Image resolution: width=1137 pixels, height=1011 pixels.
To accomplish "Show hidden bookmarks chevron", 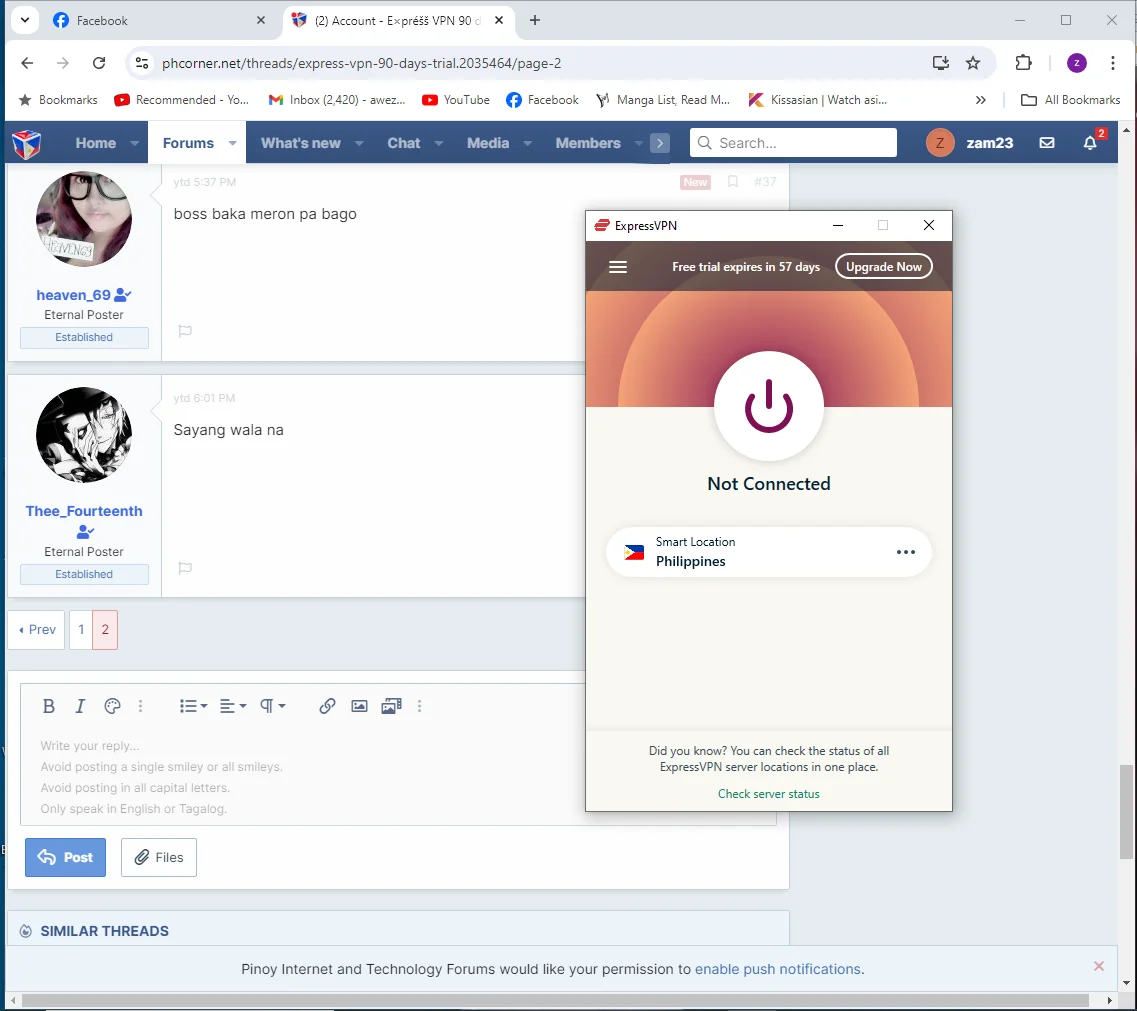I will (x=980, y=100).
